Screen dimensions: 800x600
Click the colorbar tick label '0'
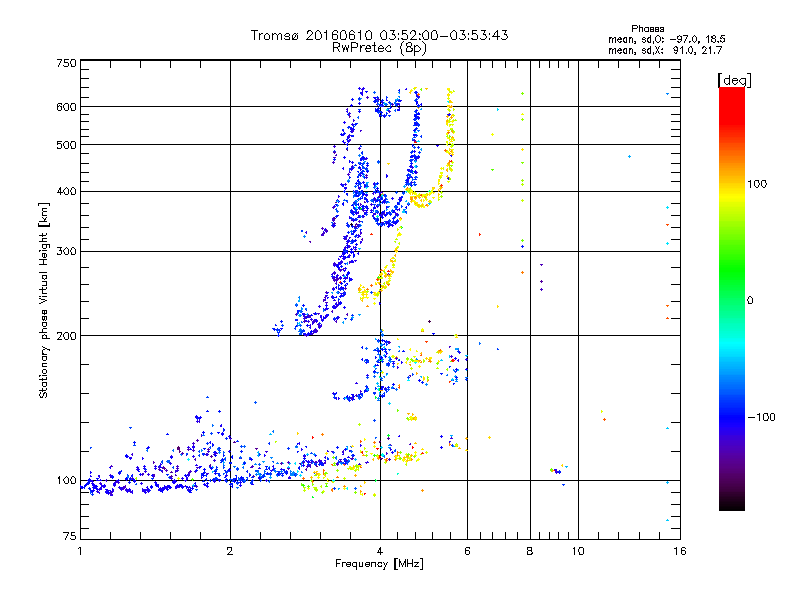coord(750,300)
